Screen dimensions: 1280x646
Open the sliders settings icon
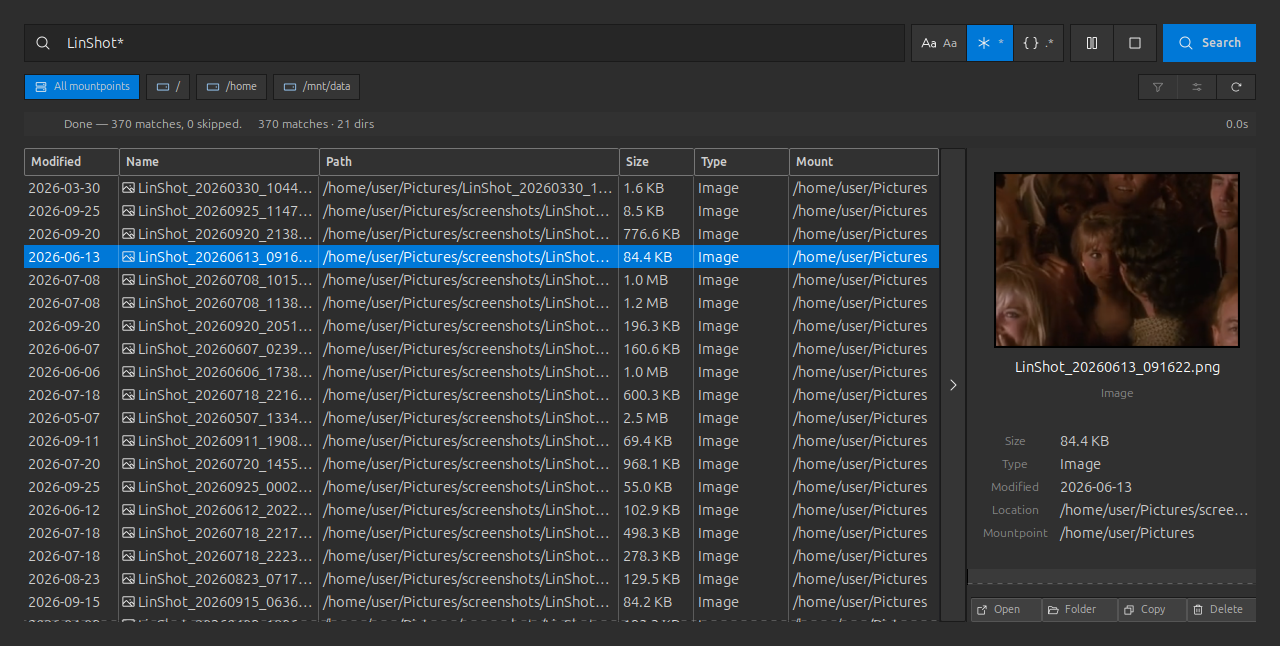click(x=1197, y=87)
